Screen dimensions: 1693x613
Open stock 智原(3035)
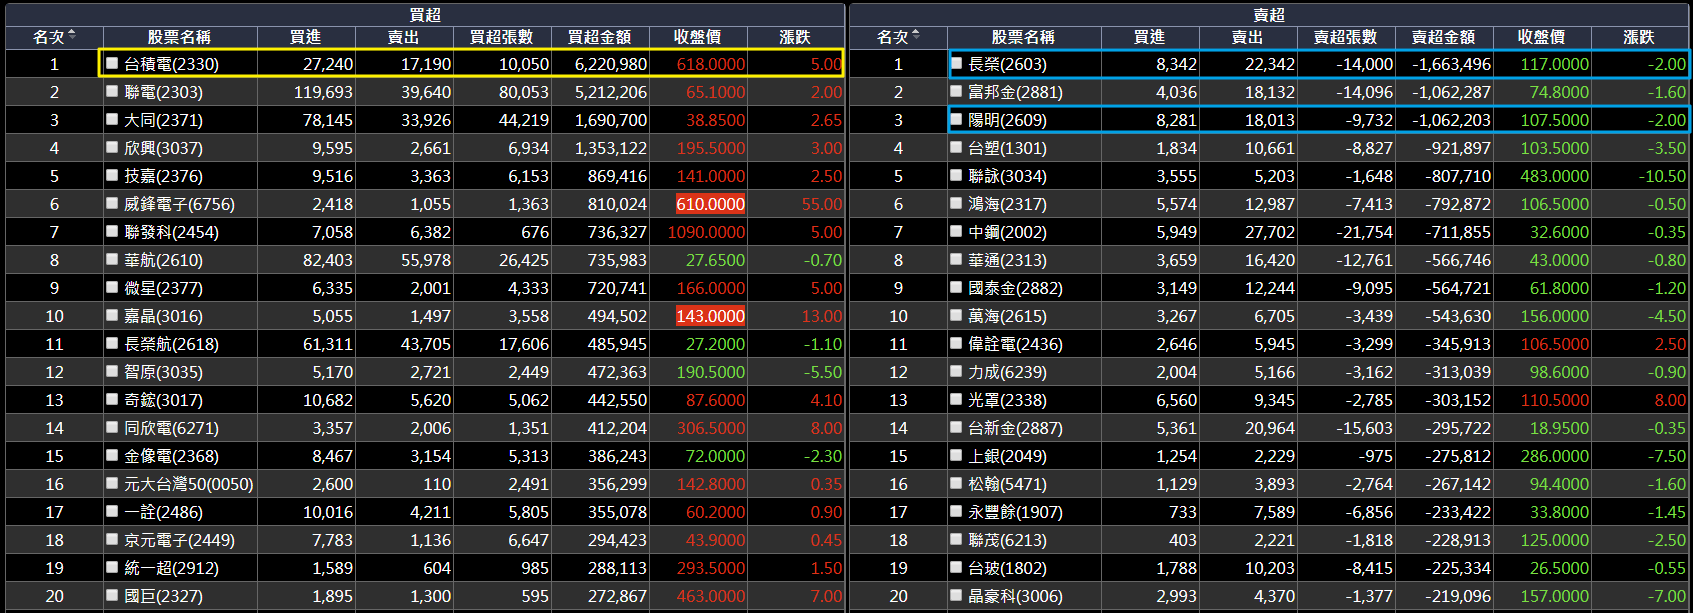[163, 372]
